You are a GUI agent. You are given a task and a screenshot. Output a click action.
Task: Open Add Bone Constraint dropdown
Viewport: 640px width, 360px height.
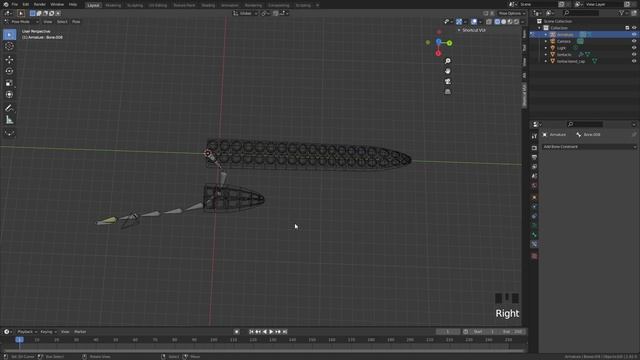click(589, 147)
